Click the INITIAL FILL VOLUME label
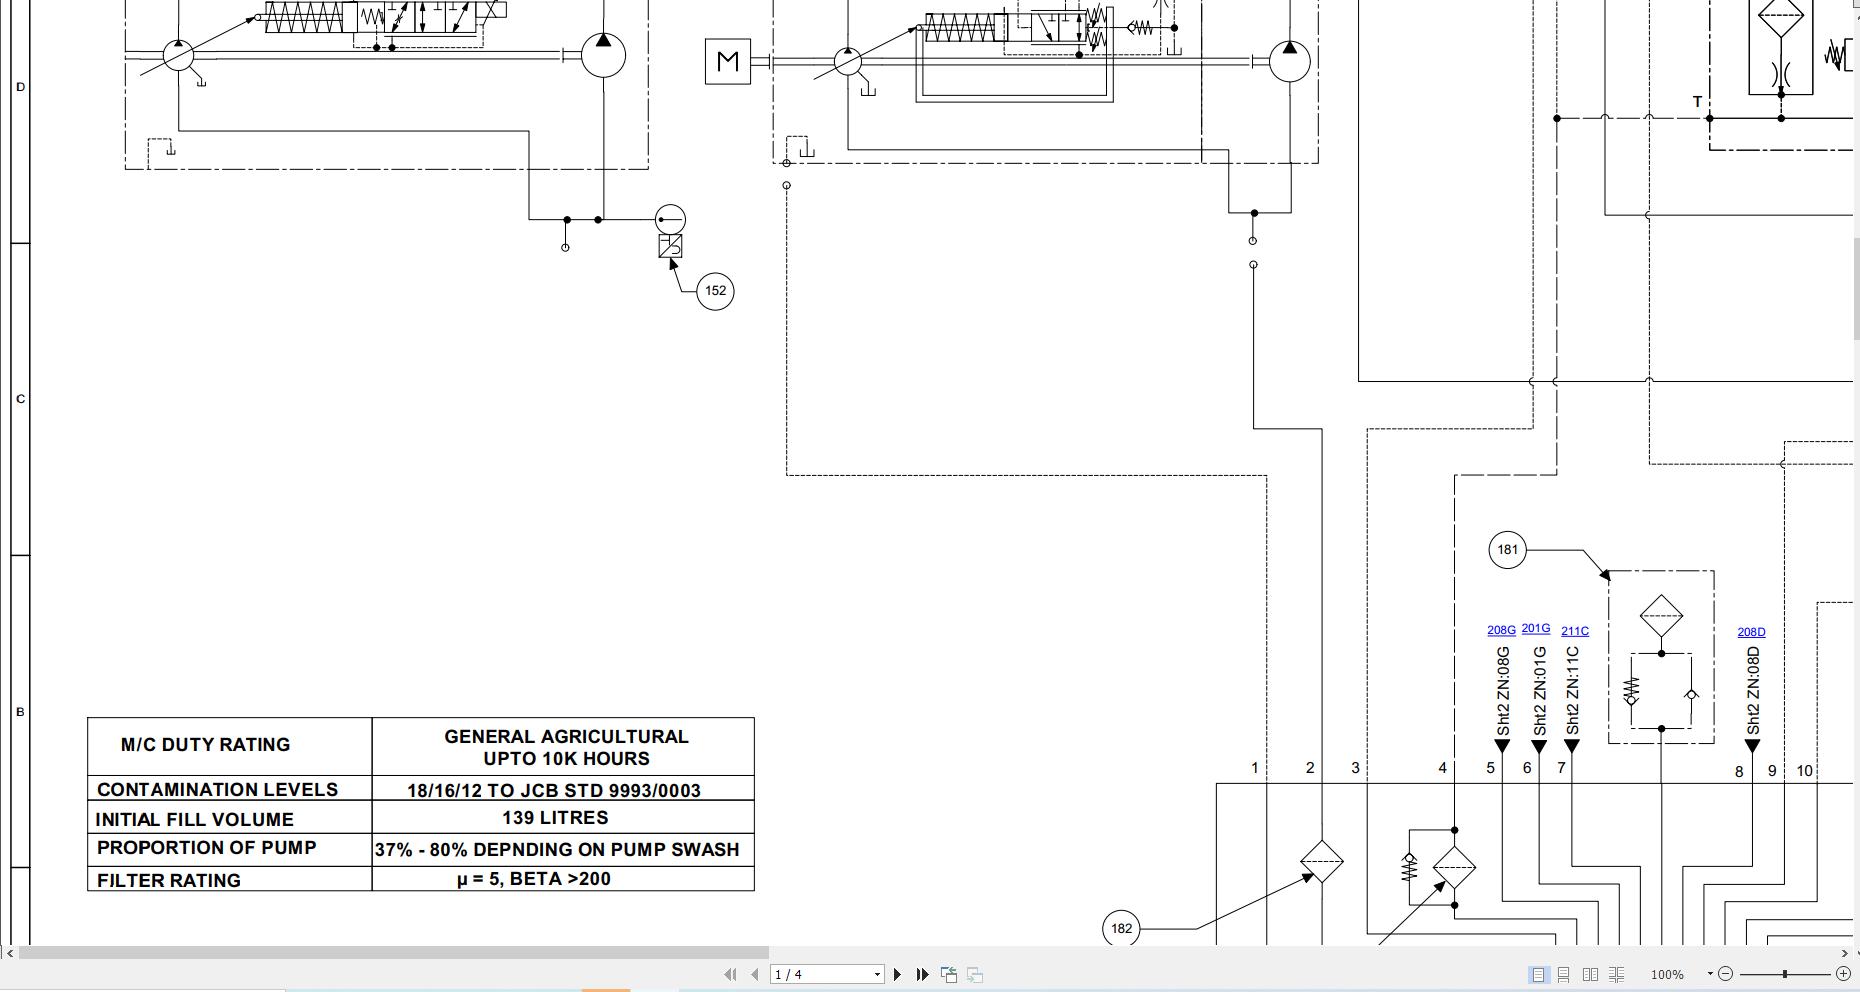This screenshot has height=992, width=1860. coord(194,820)
